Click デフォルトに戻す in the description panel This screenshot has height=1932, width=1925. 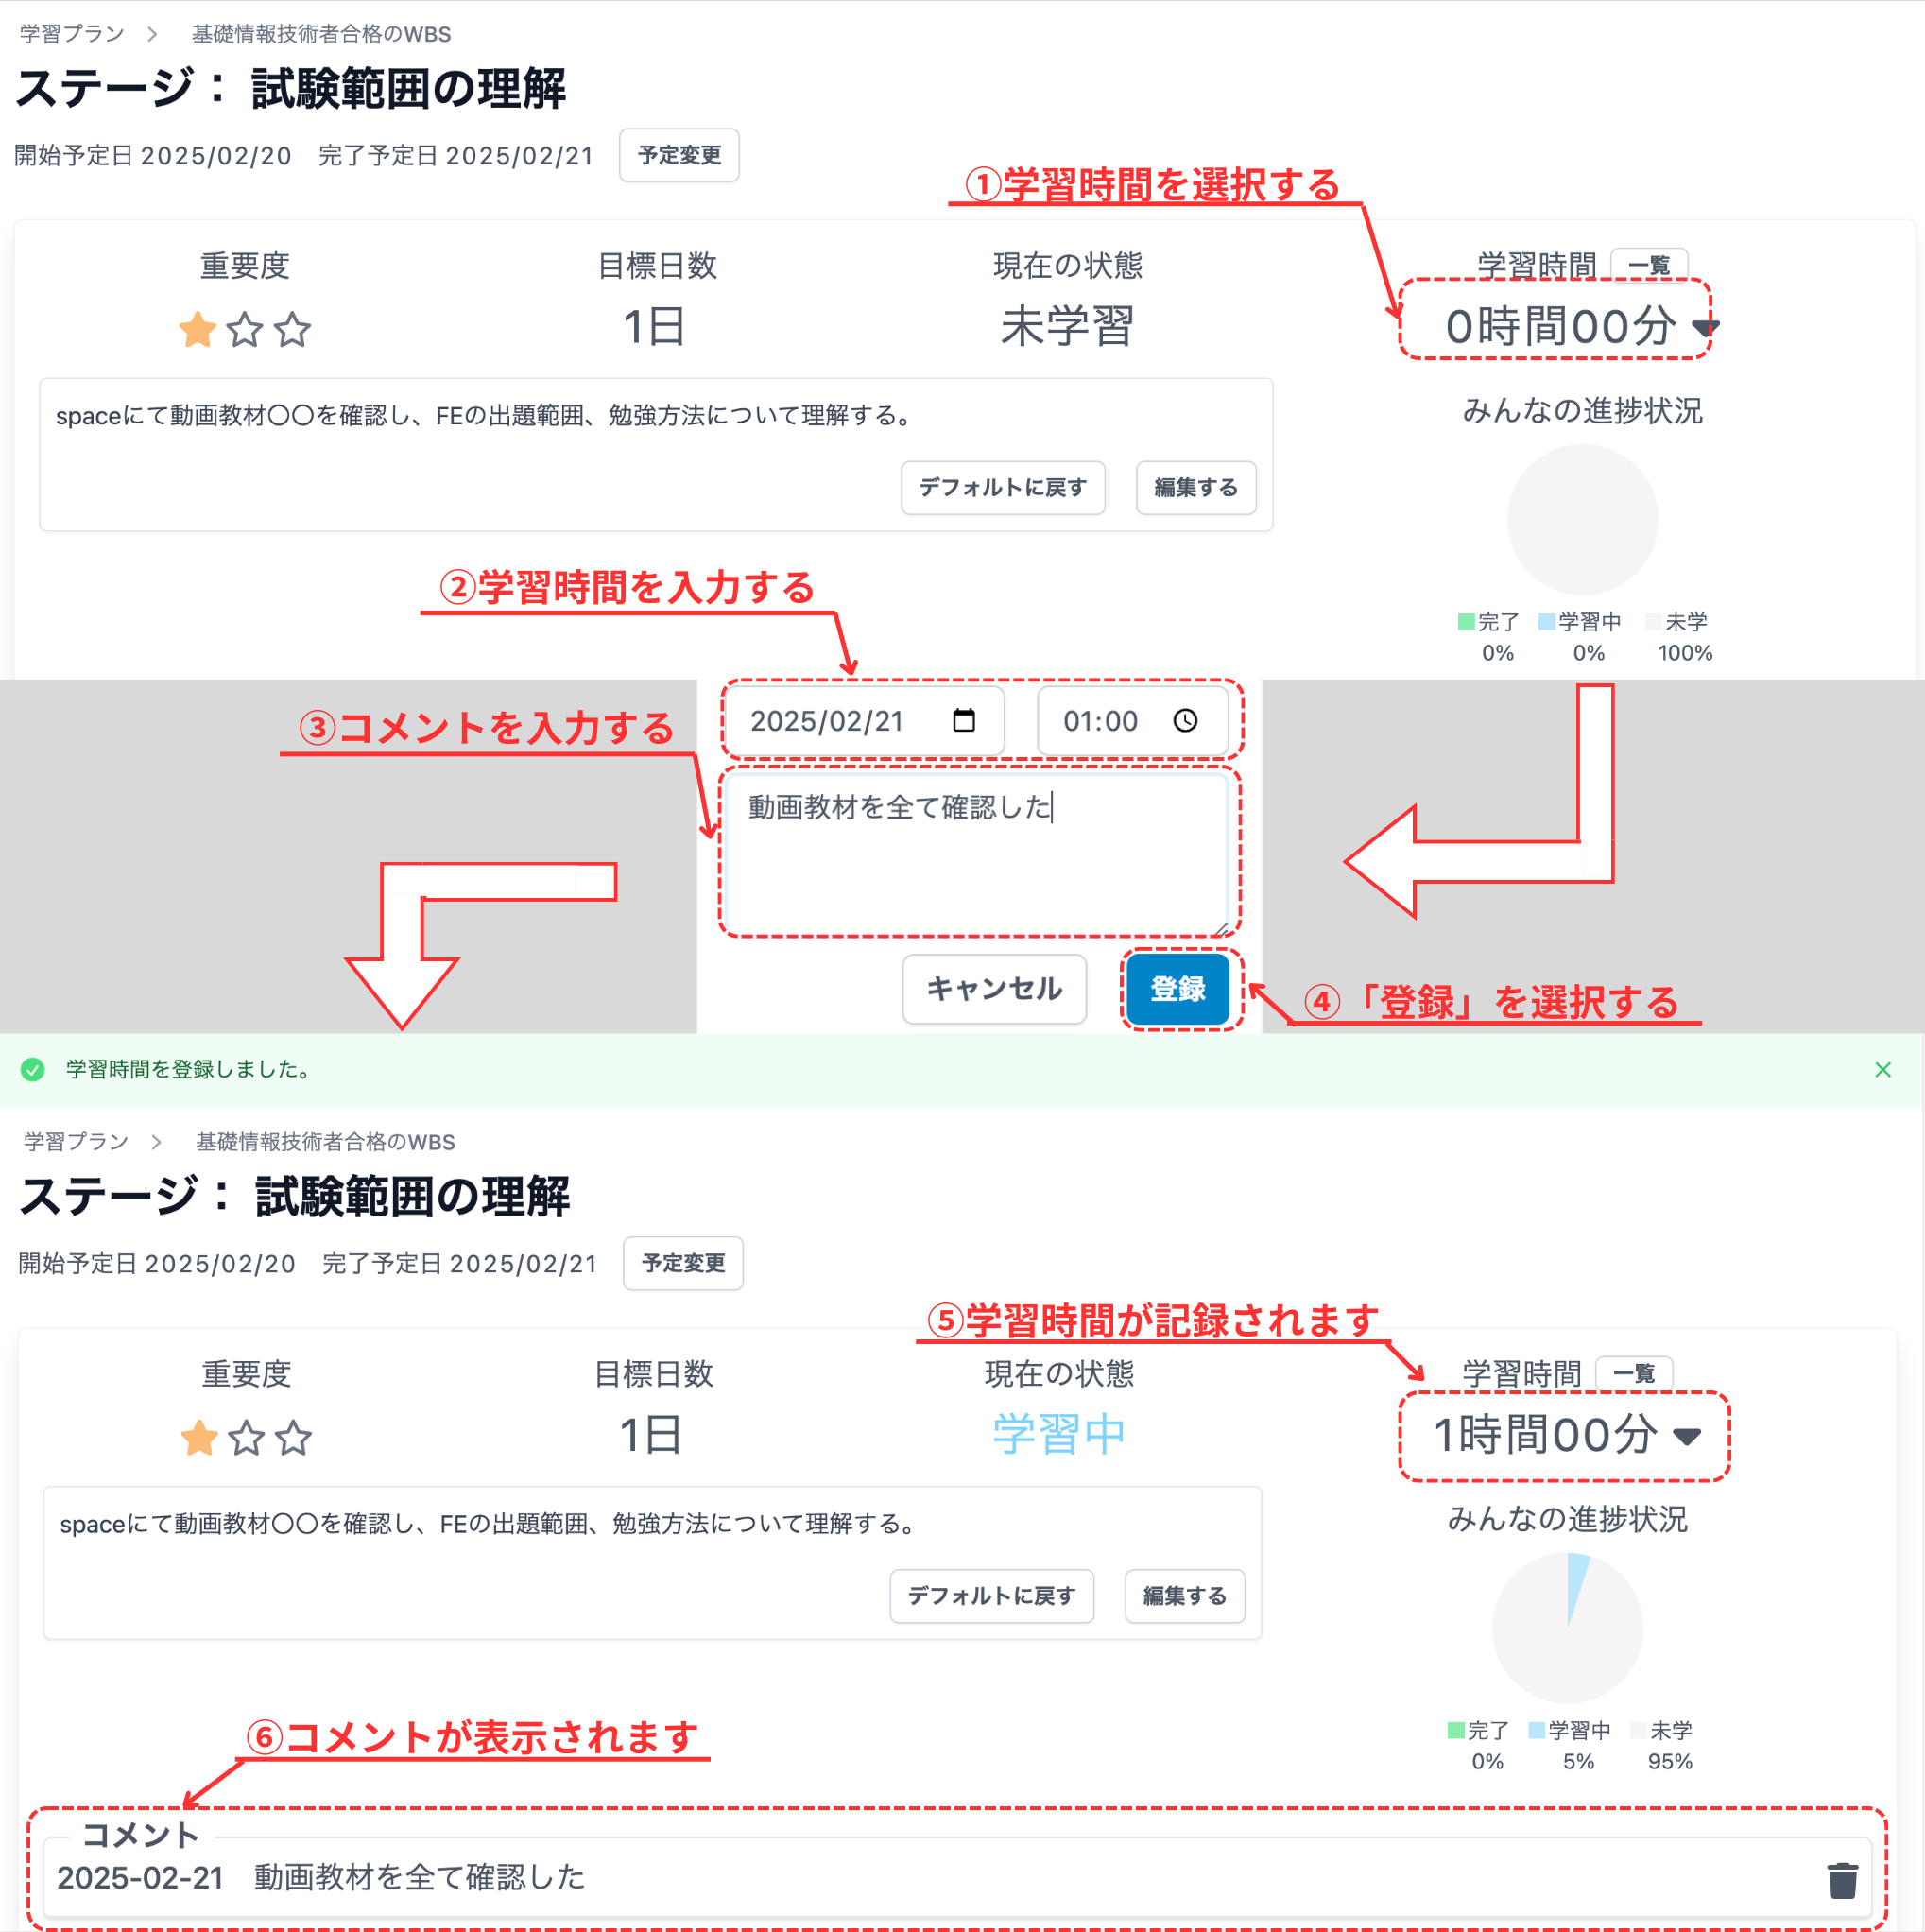pyautogui.click(x=1003, y=488)
